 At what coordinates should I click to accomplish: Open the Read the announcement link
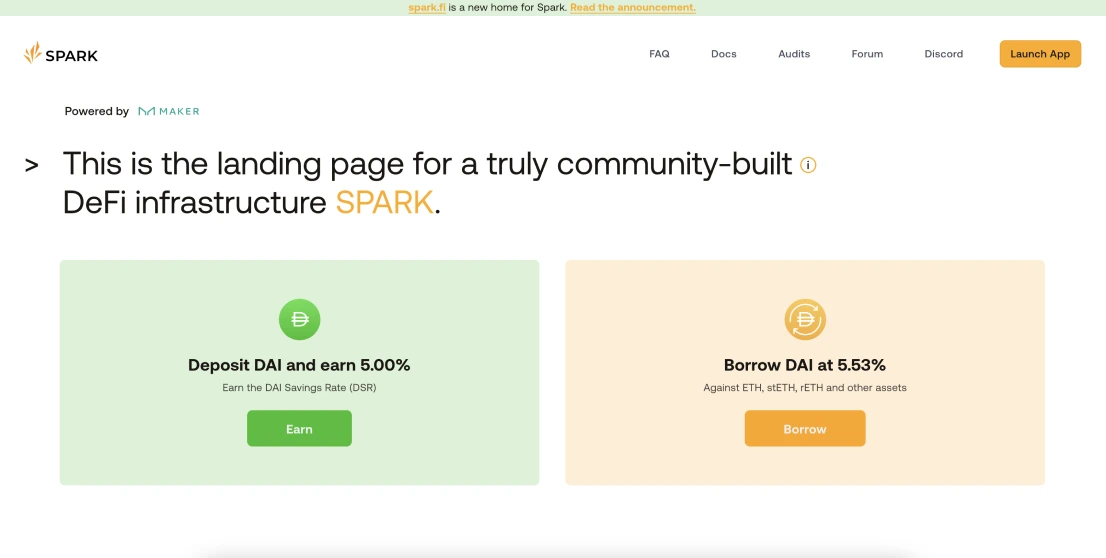[x=633, y=8]
